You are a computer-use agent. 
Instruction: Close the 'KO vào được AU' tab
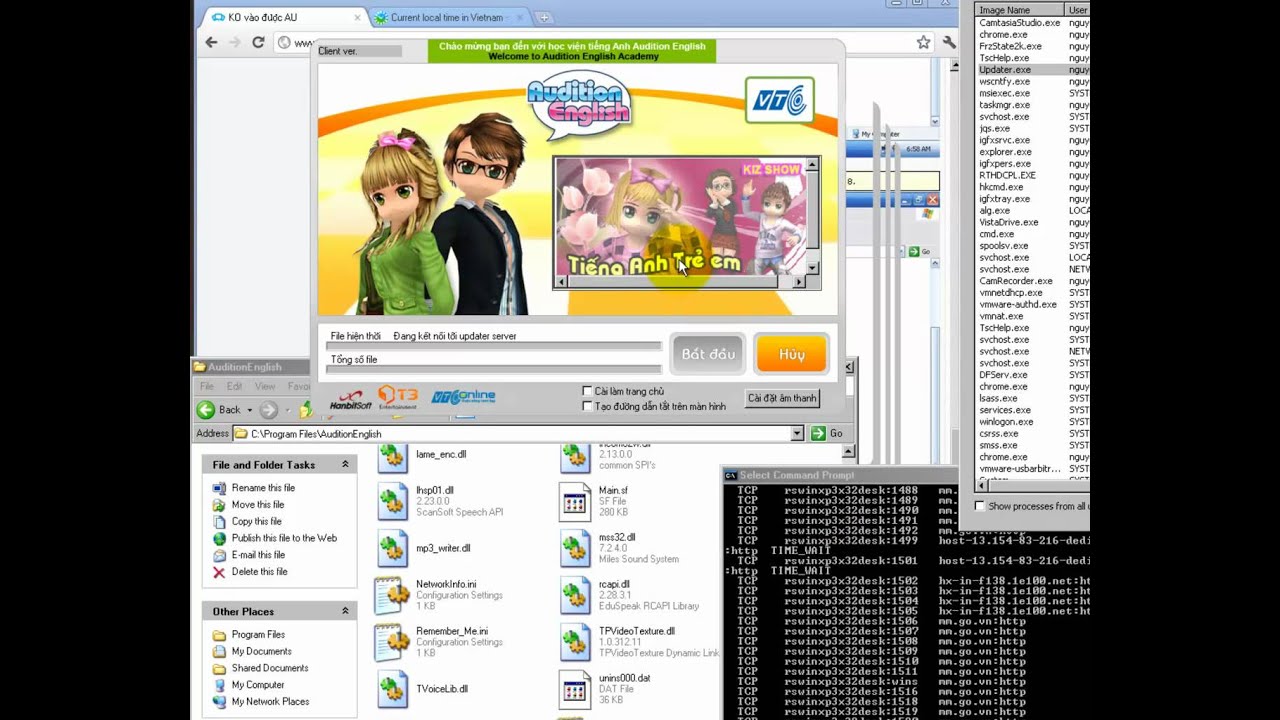click(357, 18)
